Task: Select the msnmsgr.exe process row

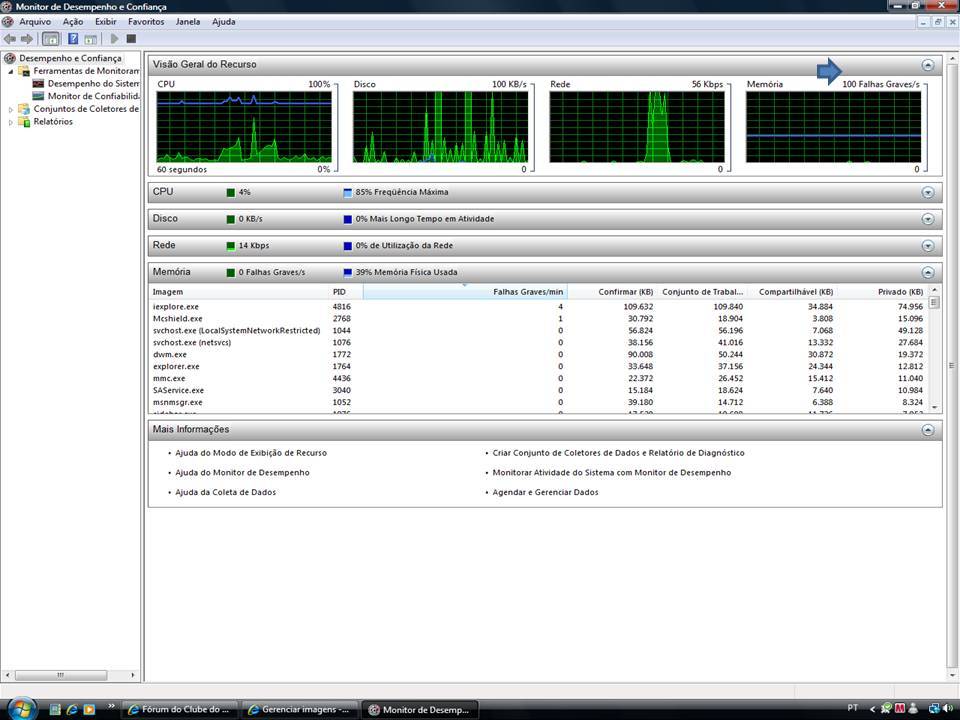Action: coord(539,402)
